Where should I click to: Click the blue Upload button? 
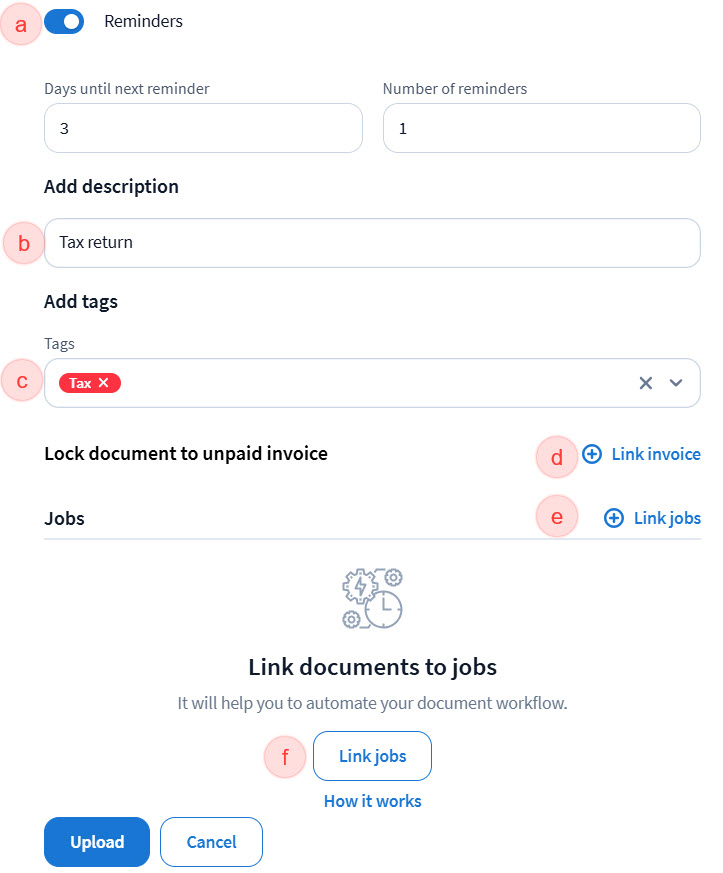(97, 842)
